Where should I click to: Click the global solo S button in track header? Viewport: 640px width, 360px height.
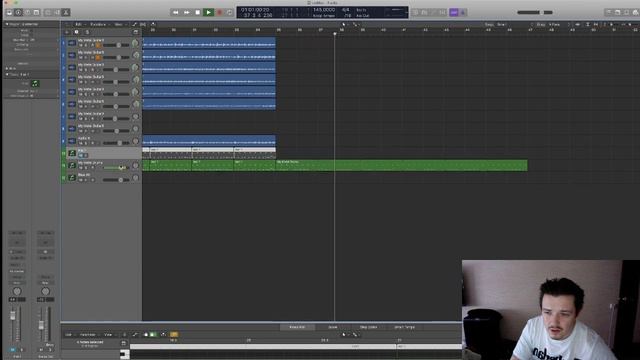click(87, 32)
